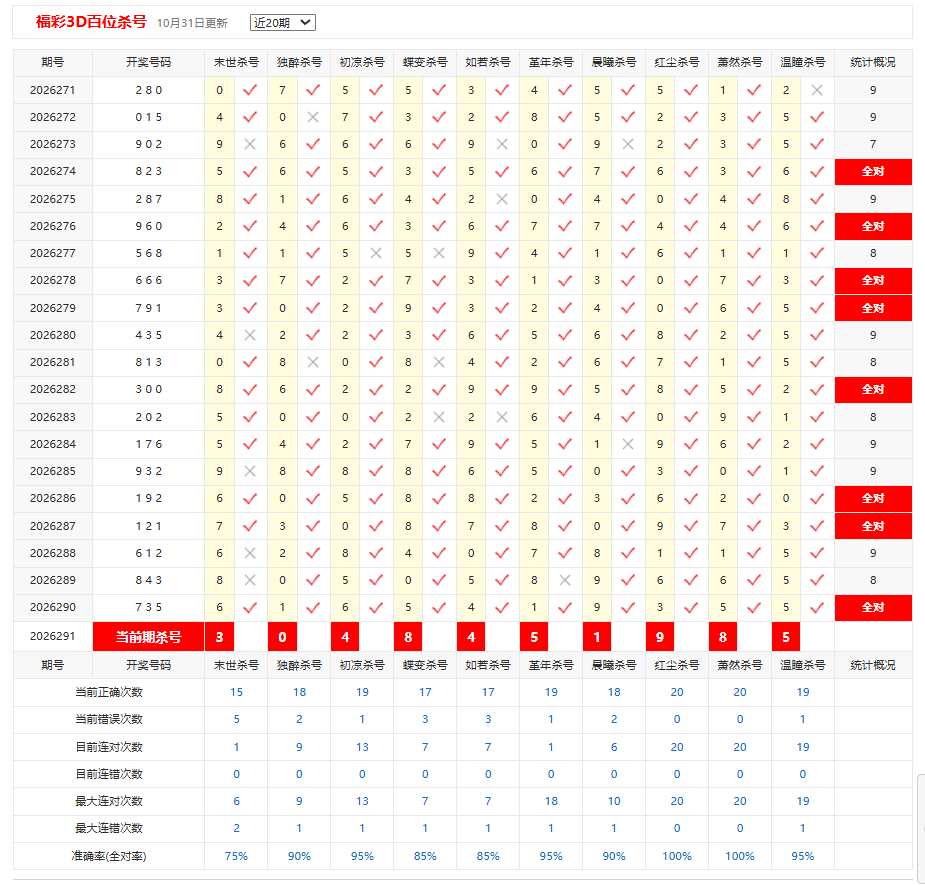Click the 目前连对次数 row label

(109, 748)
